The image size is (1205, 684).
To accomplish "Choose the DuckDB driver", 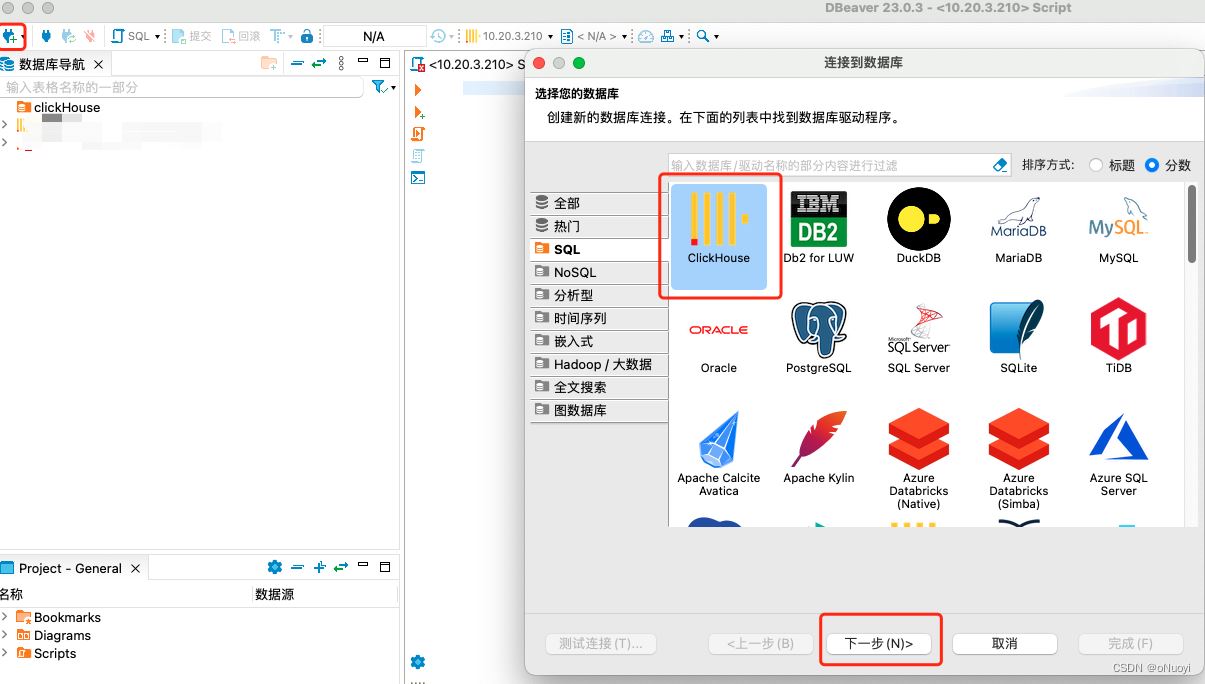I will click(919, 228).
